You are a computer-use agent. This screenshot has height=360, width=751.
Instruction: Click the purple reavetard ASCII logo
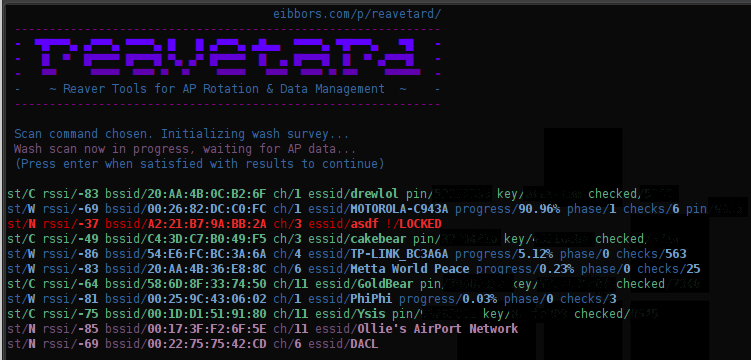pyautogui.click(x=228, y=57)
